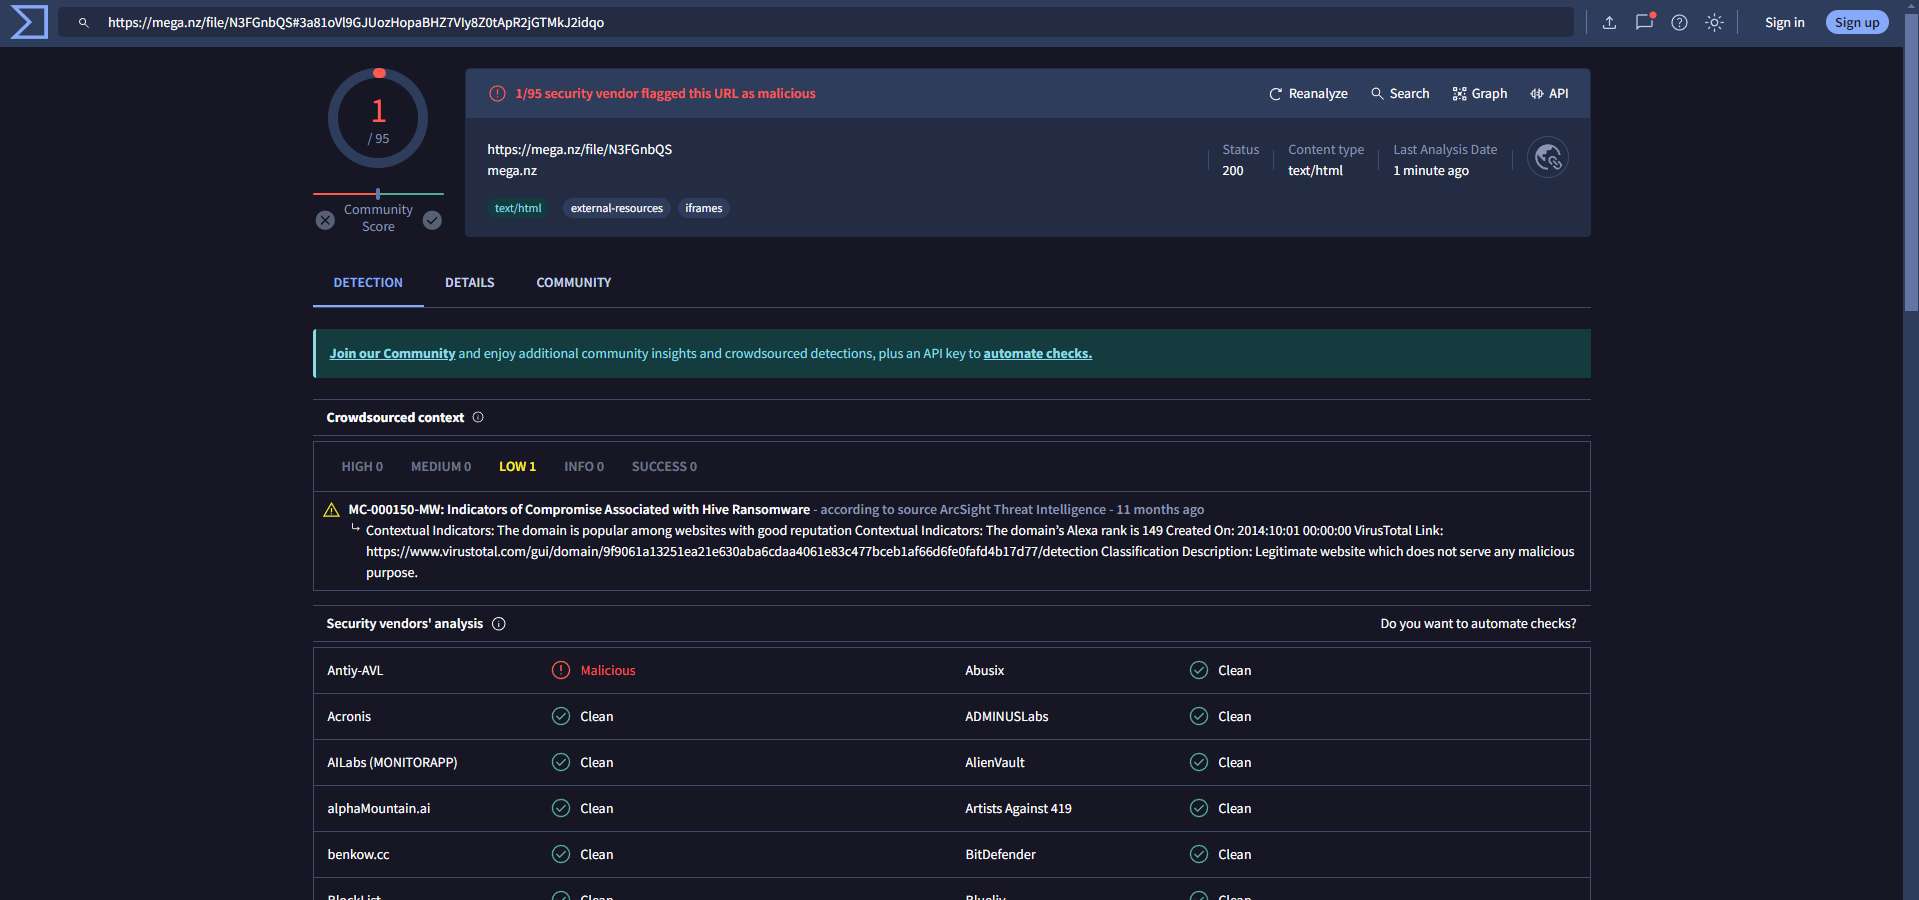Open Search from the result header
The width and height of the screenshot is (1919, 900).
pos(1399,94)
